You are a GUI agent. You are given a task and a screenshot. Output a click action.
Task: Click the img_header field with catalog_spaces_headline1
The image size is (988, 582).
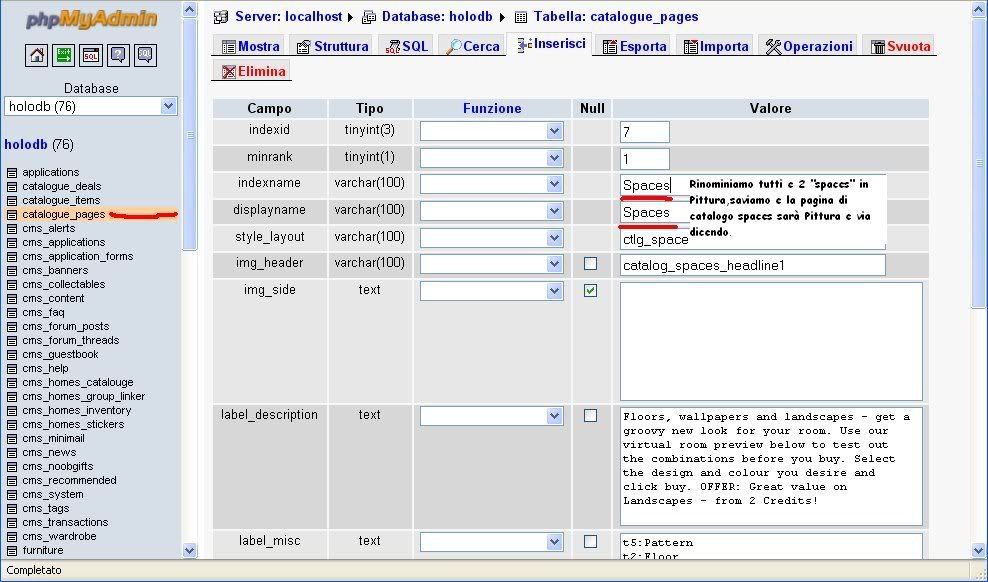click(x=753, y=265)
